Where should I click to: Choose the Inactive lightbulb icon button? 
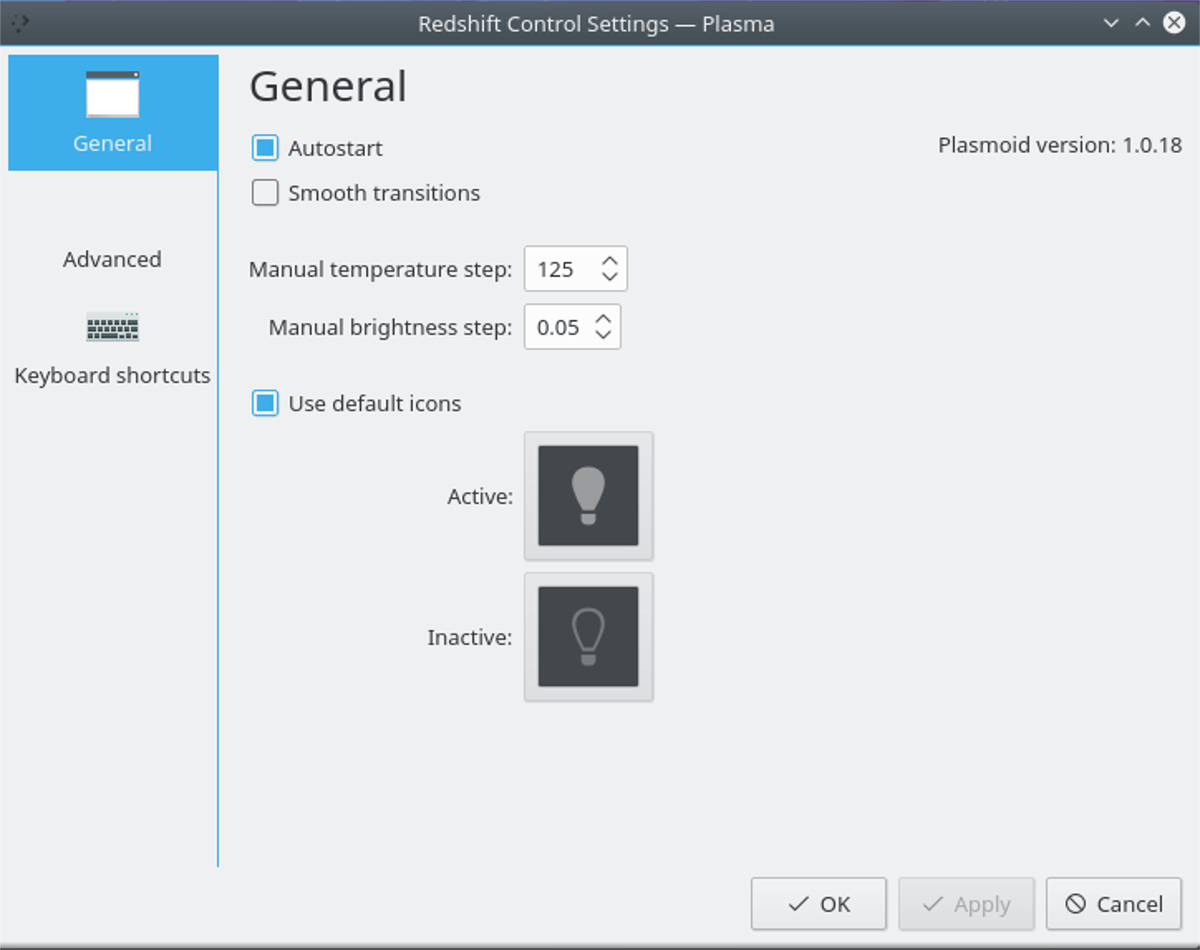[x=588, y=637]
